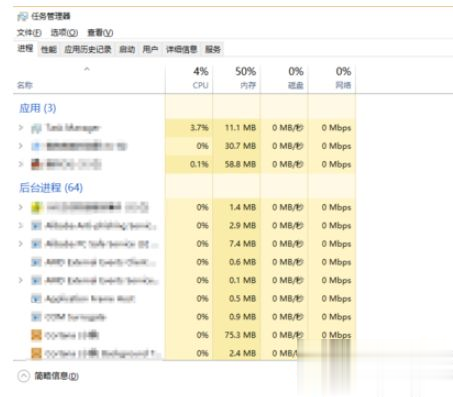The height and width of the screenshot is (397, 453).
Task: Switch to the 应用历史记录 tab
Action: point(88,49)
